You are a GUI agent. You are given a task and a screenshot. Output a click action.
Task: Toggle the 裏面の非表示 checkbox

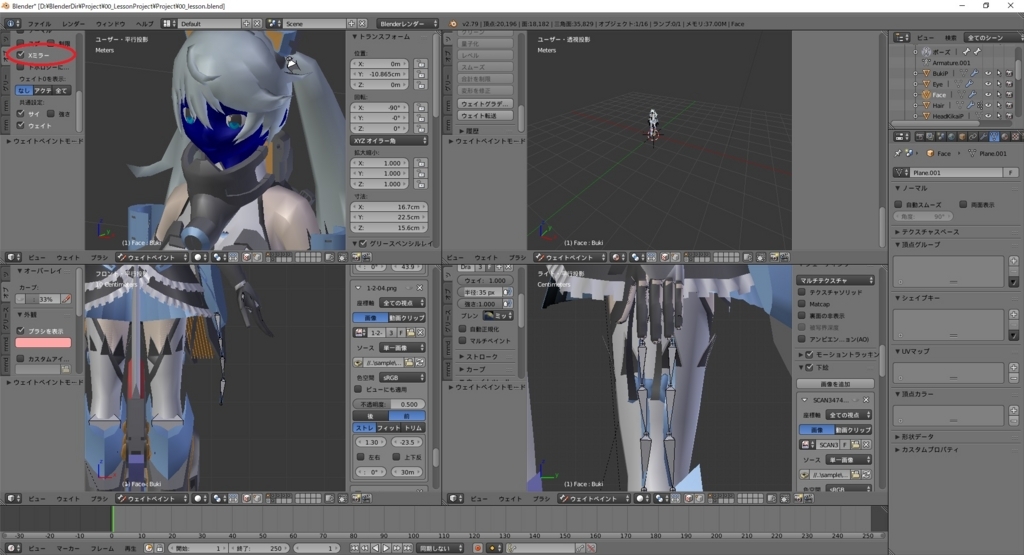click(802, 315)
